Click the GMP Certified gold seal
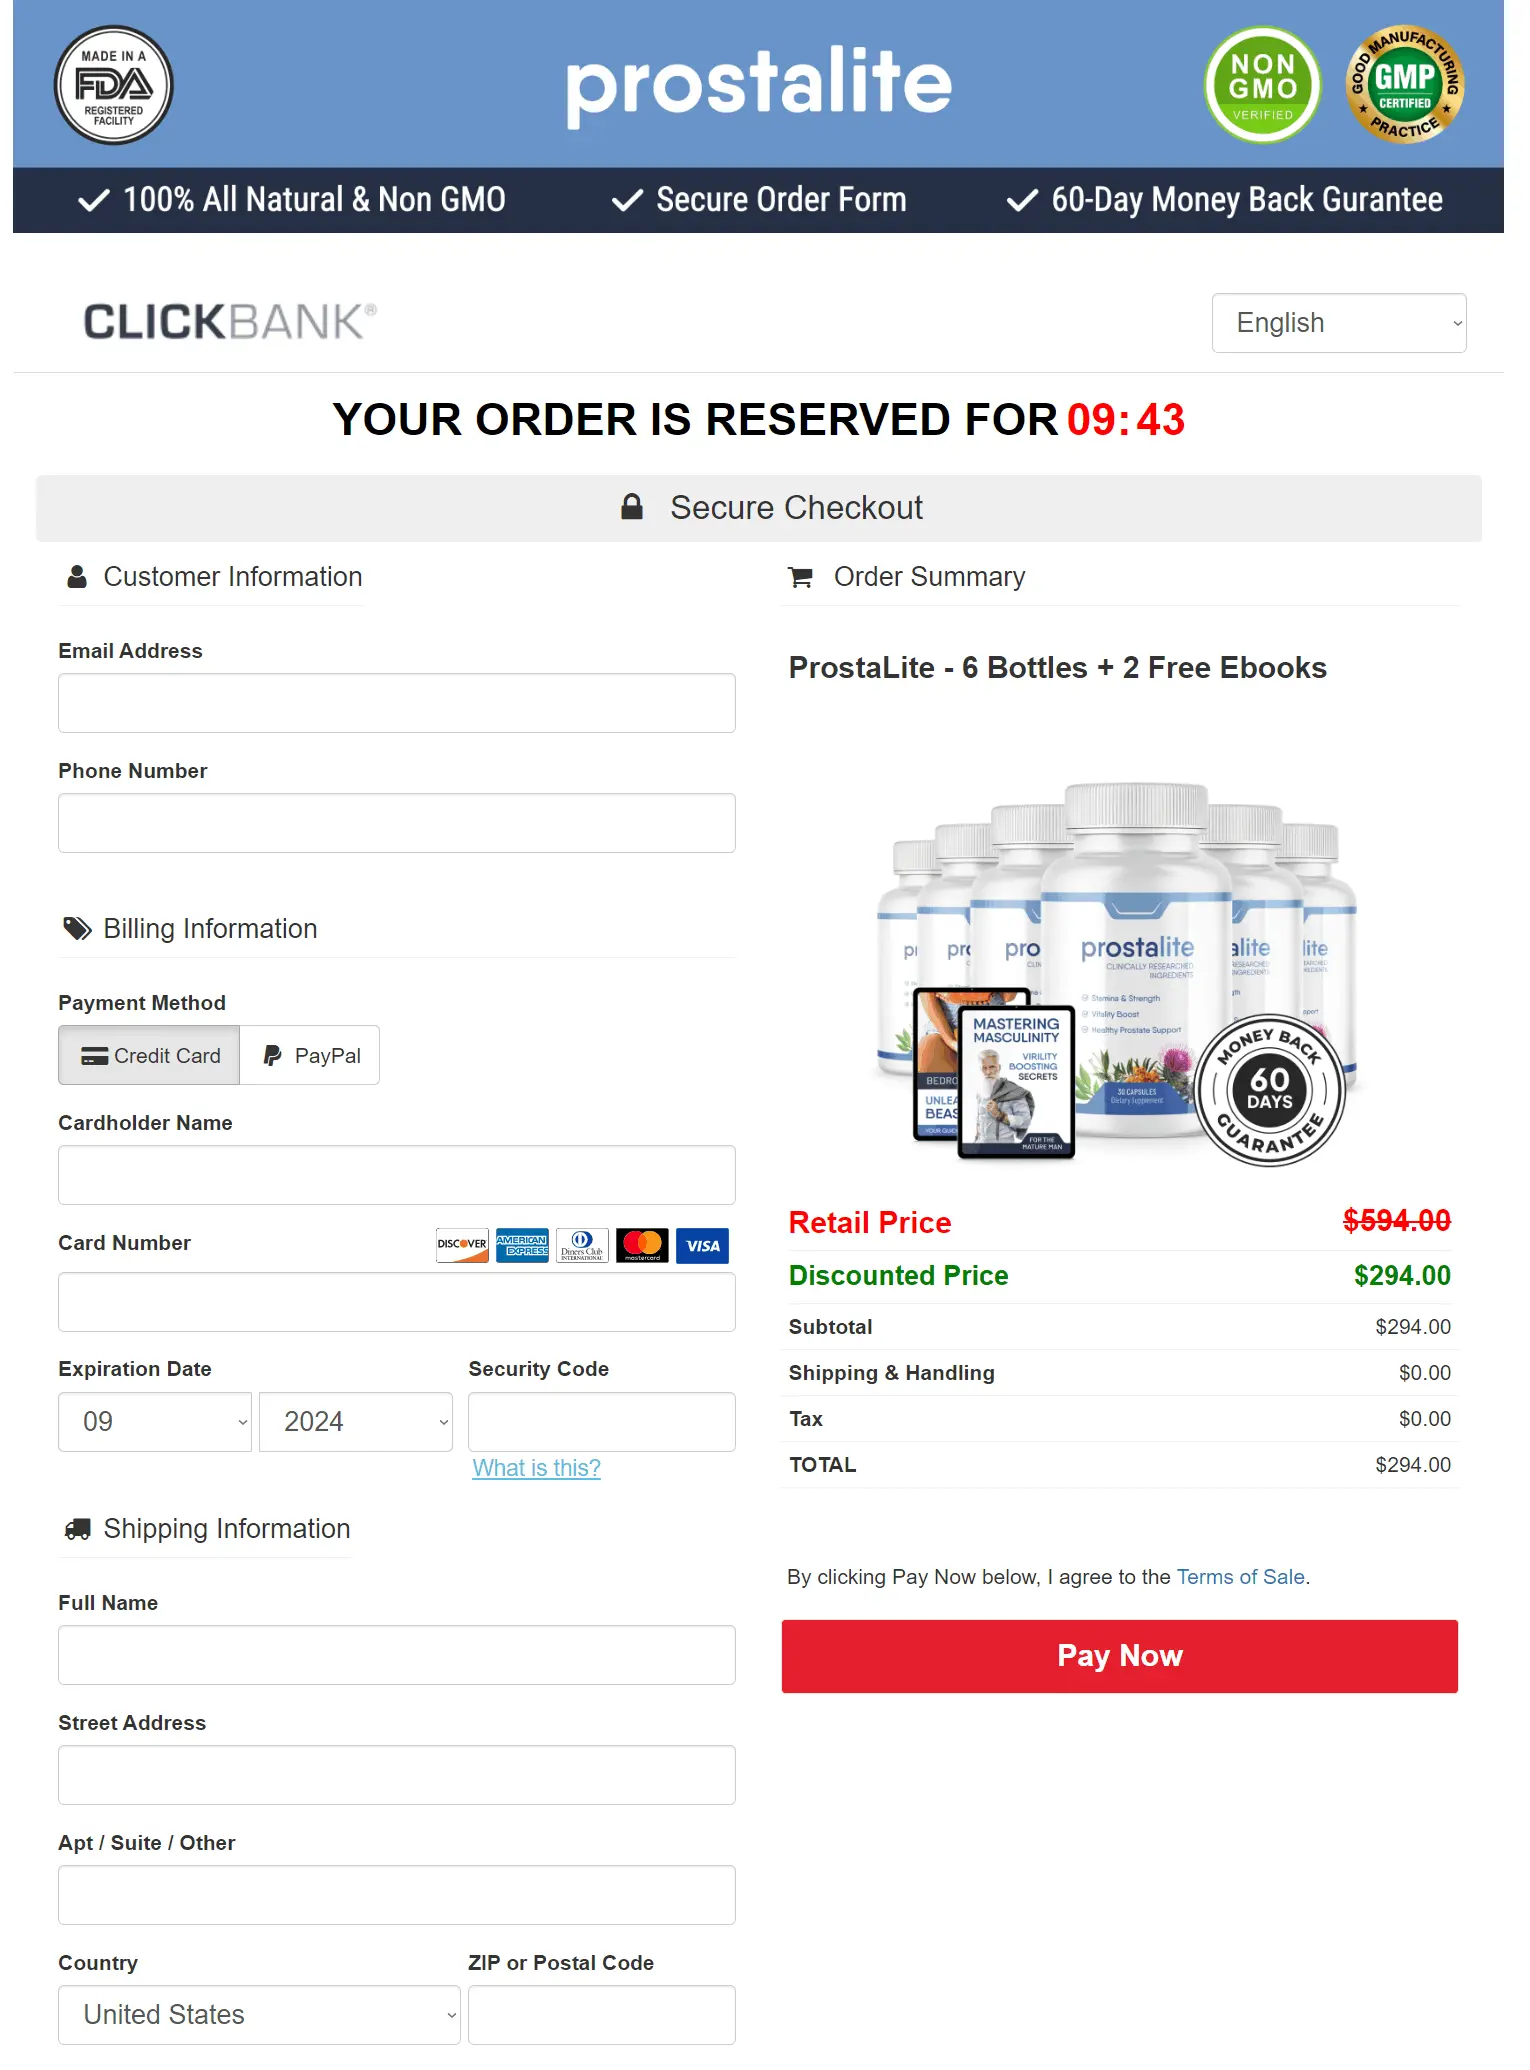This screenshot has width=1530, height=2070. 1404,85
